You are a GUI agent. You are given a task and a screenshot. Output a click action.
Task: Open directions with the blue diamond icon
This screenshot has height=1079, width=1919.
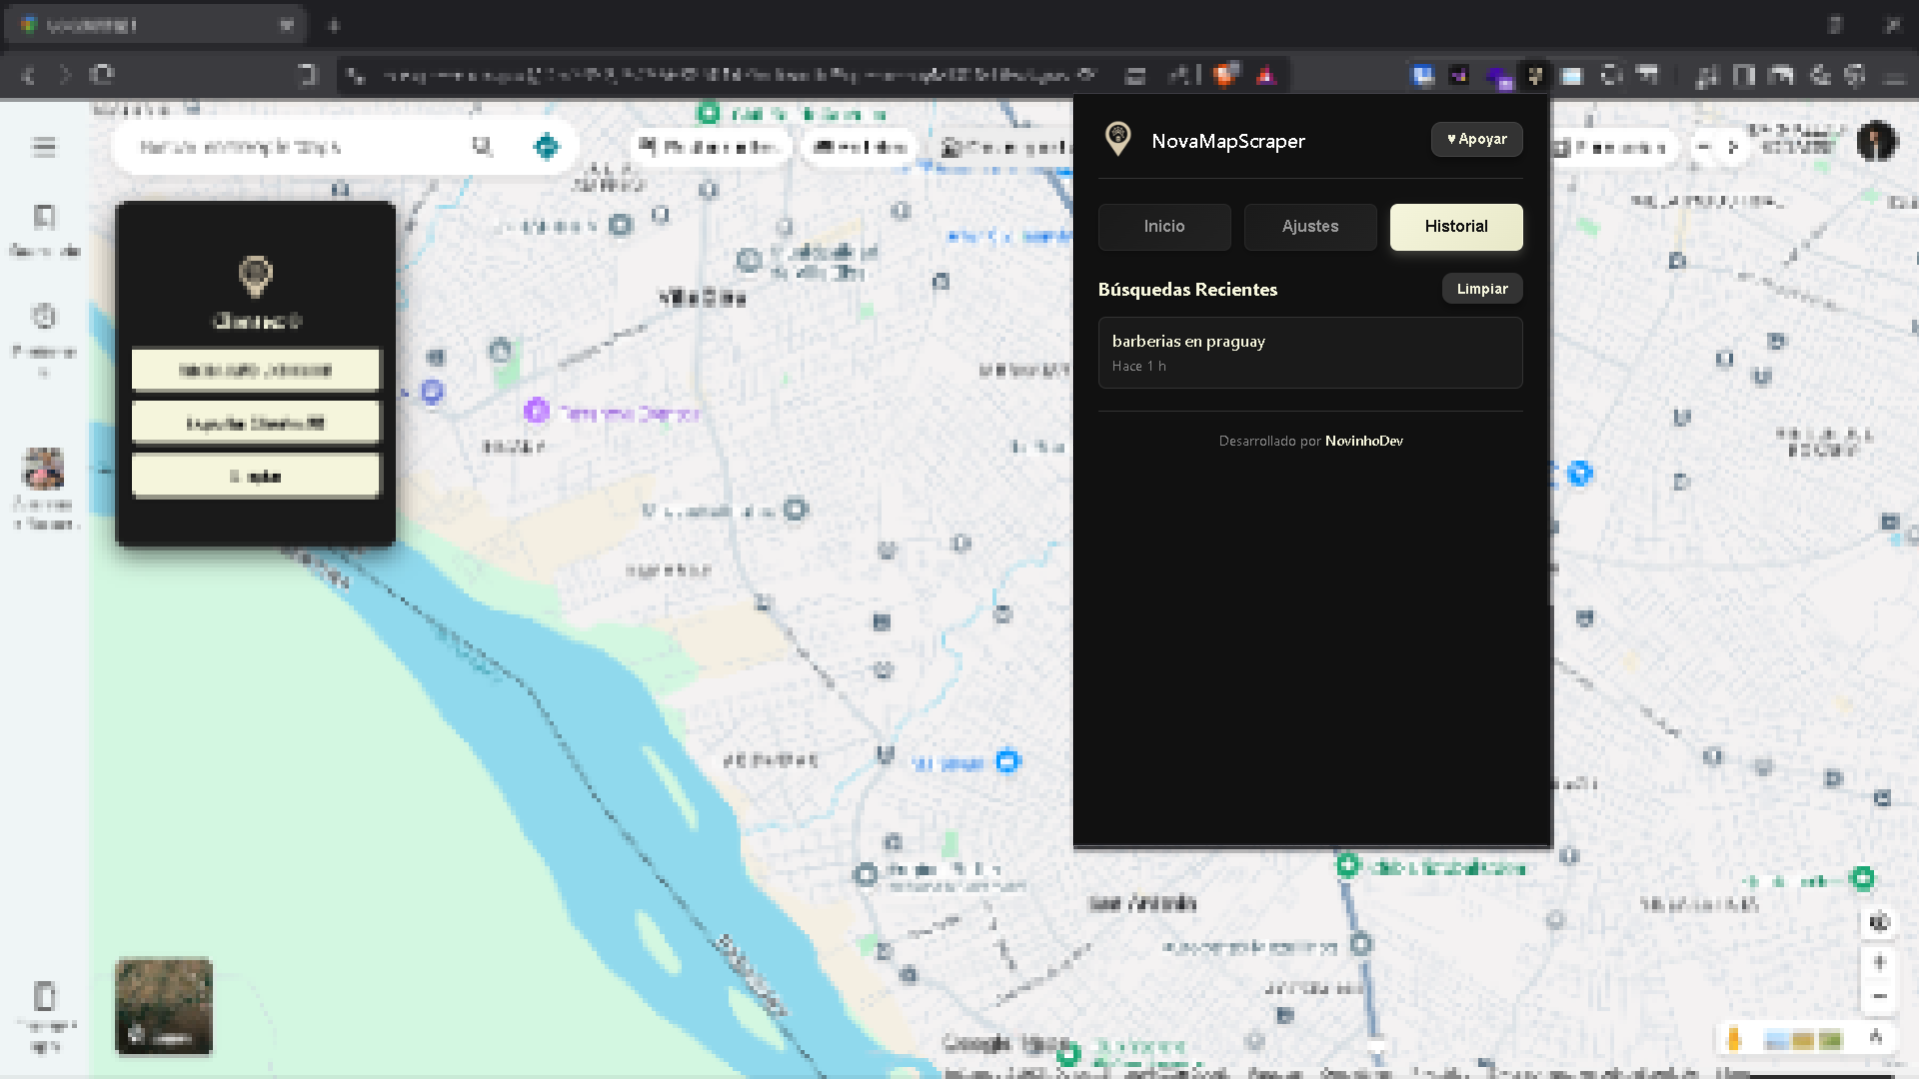point(546,147)
